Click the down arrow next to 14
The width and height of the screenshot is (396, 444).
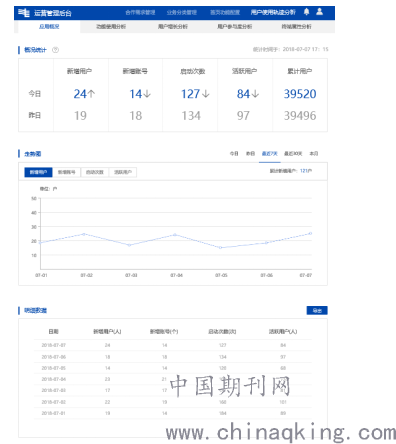click(x=147, y=94)
